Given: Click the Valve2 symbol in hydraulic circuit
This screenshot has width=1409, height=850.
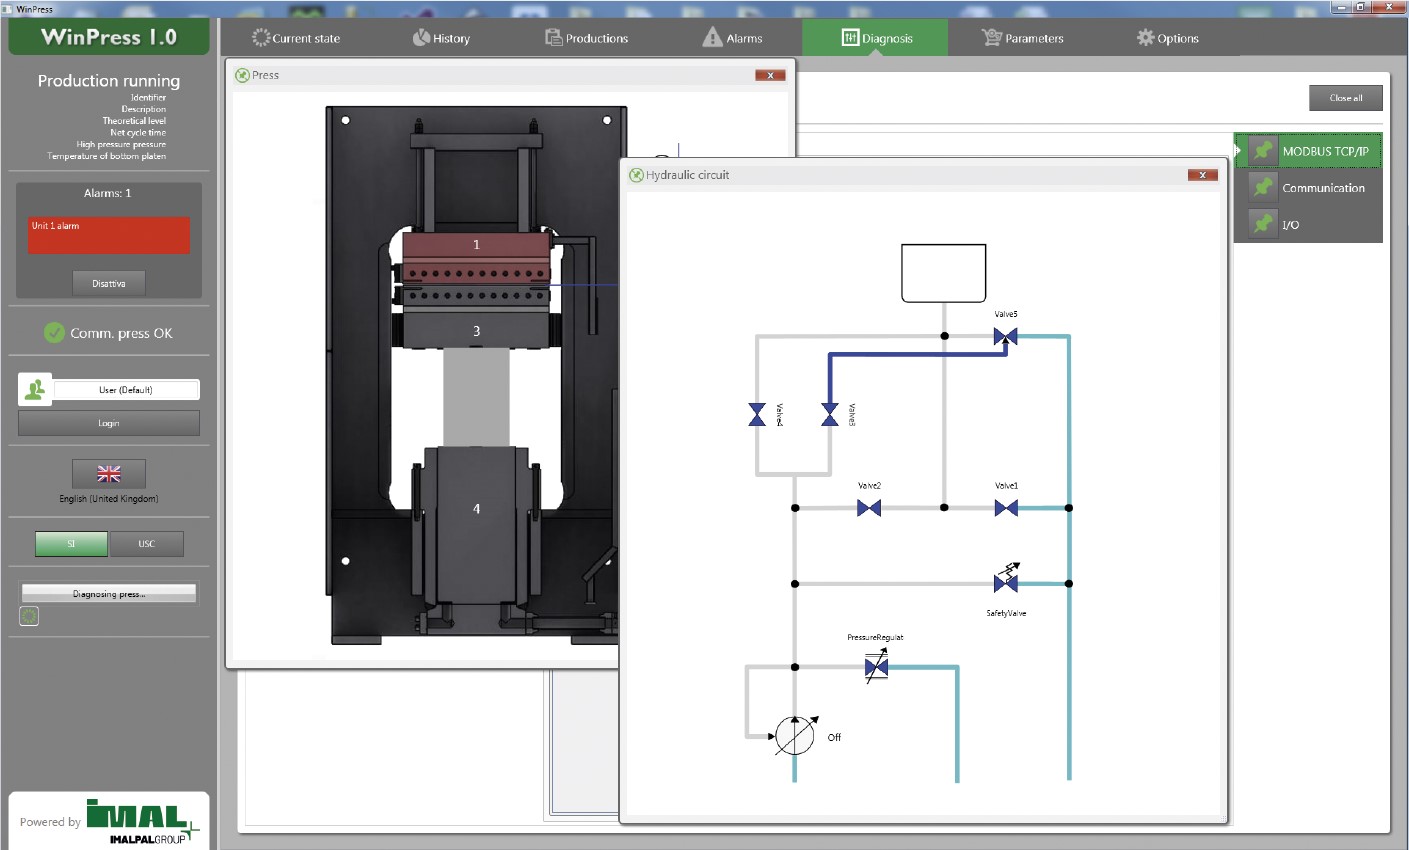Looking at the screenshot, I should point(869,508).
